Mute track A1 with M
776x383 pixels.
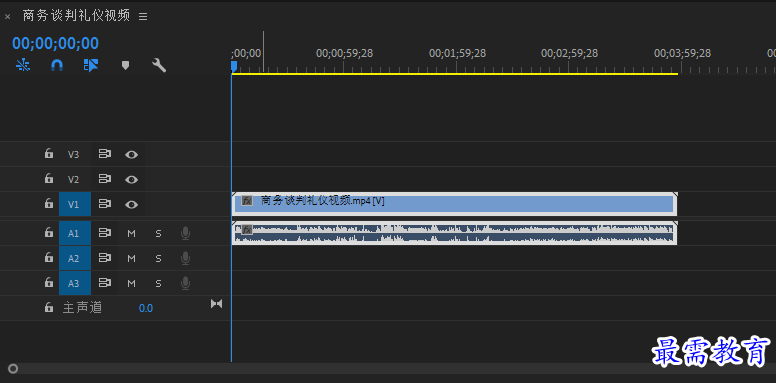pos(131,234)
